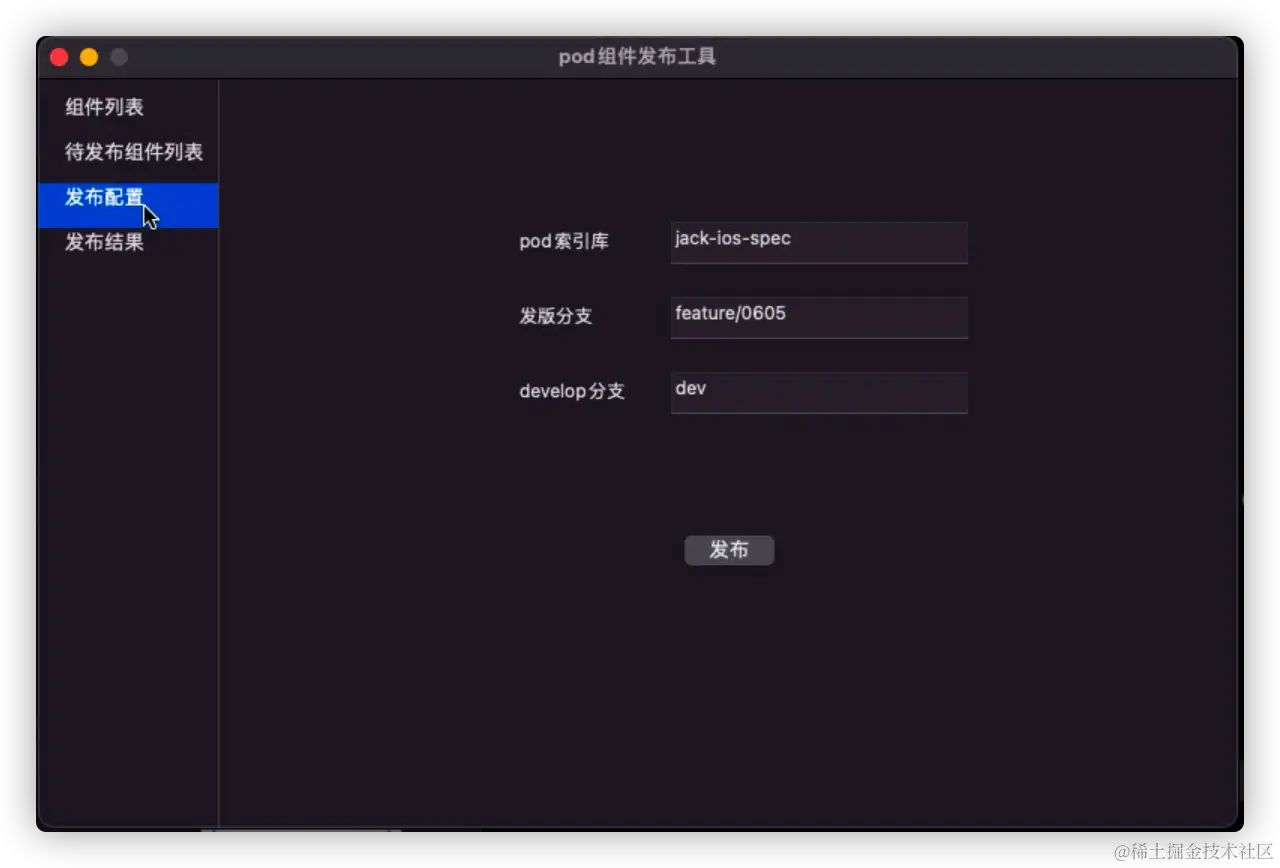Click the 发版分支 label
This screenshot has width=1280, height=868.
click(x=556, y=316)
